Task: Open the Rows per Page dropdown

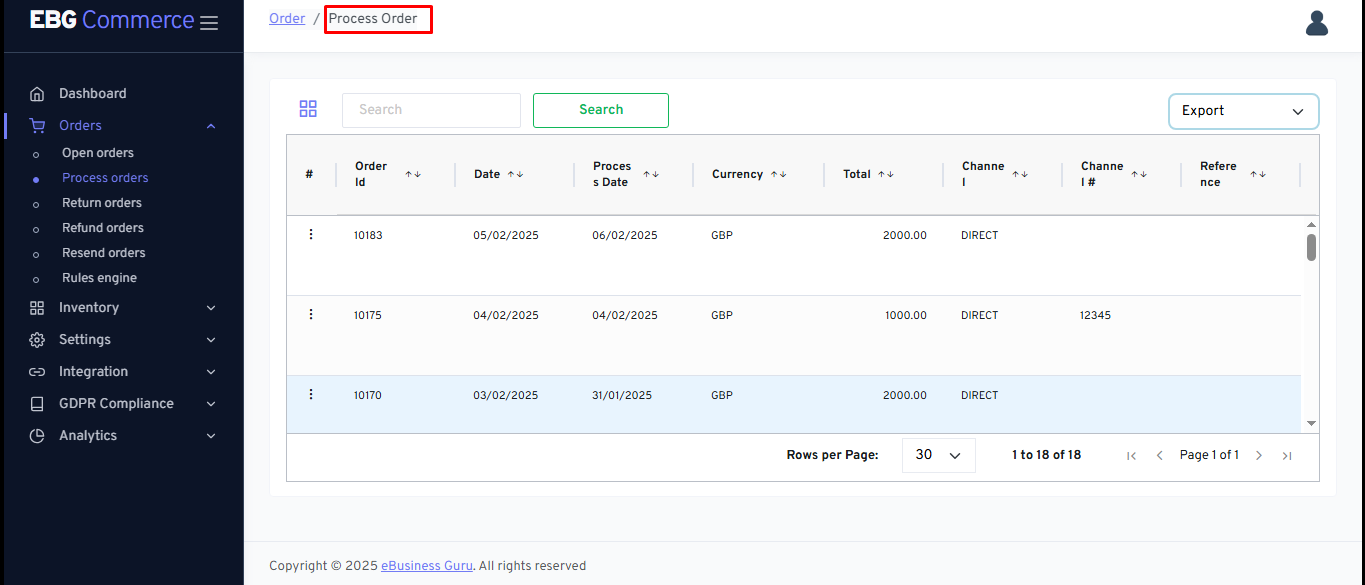Action: pyautogui.click(x=938, y=454)
